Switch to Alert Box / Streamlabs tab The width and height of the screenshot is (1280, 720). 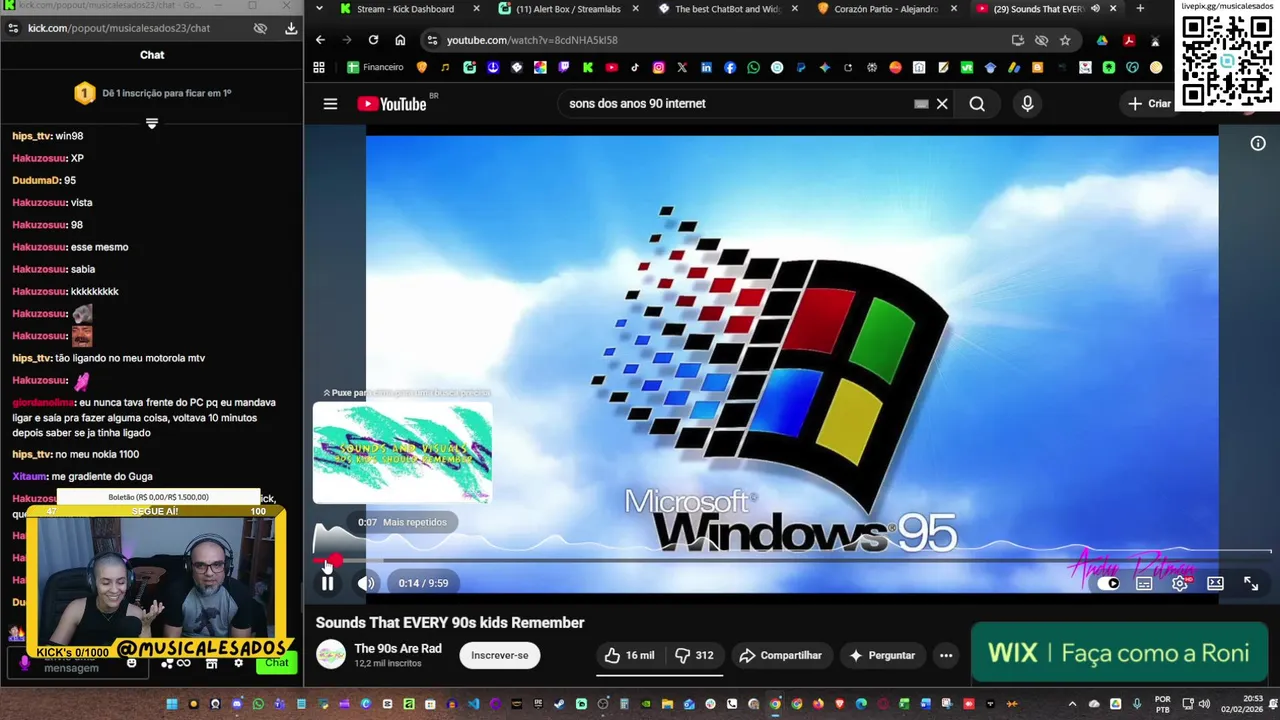(568, 9)
